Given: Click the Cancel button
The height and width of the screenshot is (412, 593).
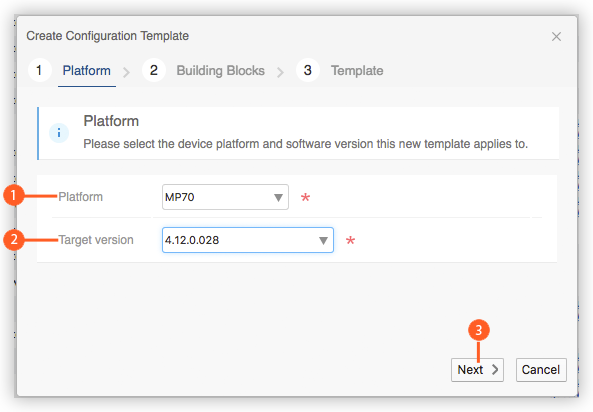Looking at the screenshot, I should [x=541, y=370].
